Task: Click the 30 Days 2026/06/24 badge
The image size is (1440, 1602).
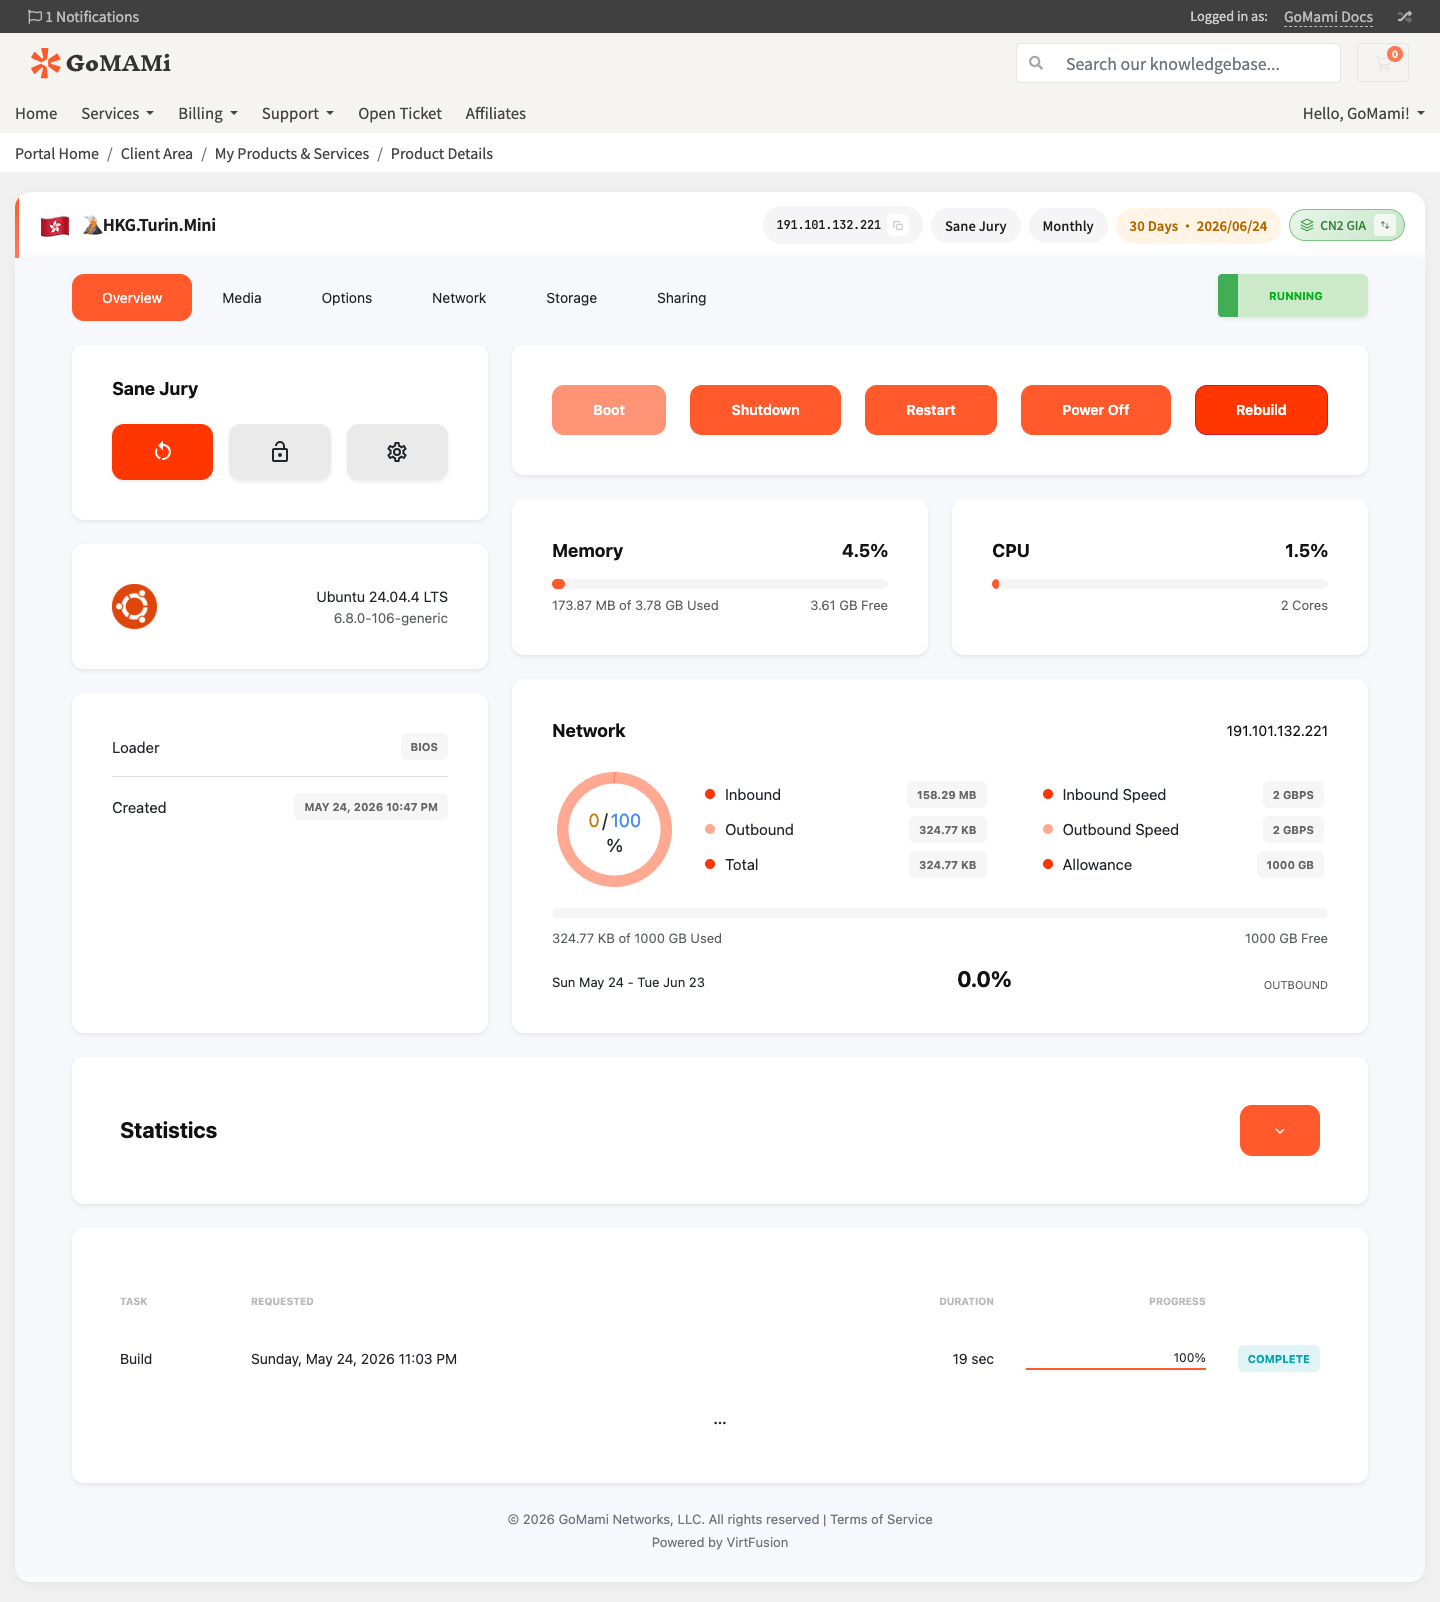Action: (x=1198, y=226)
